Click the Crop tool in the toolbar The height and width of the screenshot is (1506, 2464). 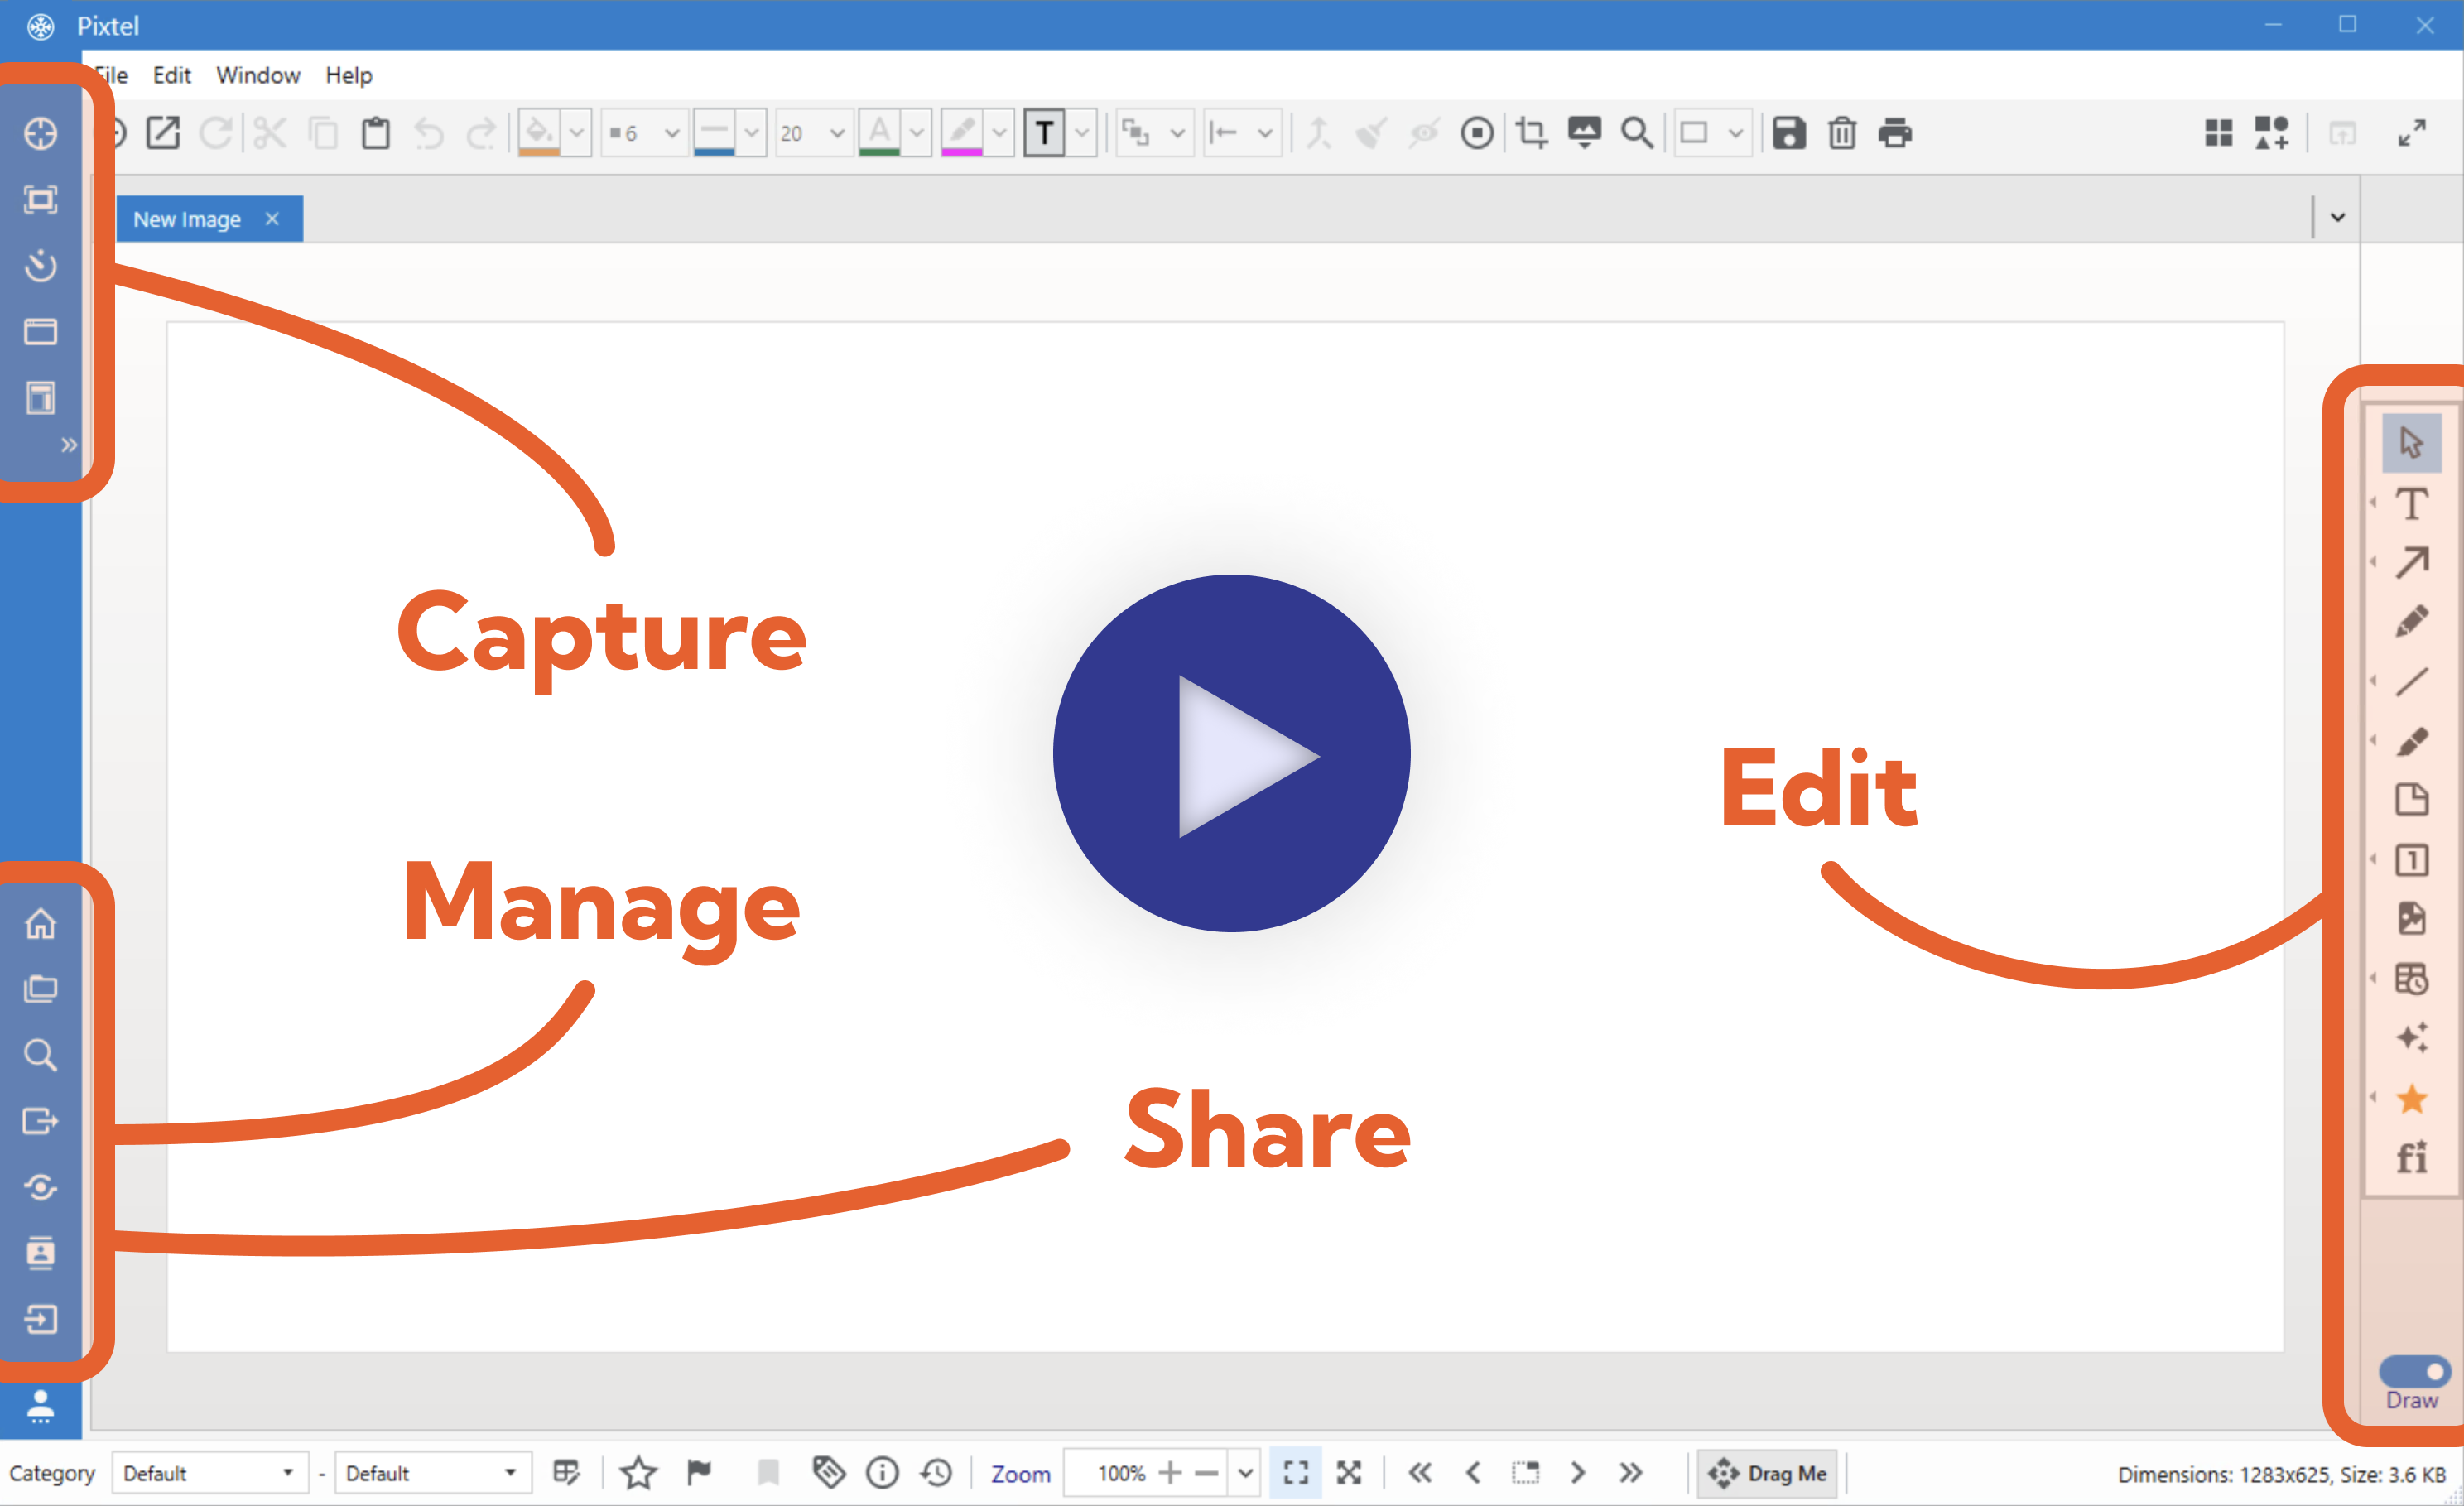[x=1531, y=133]
